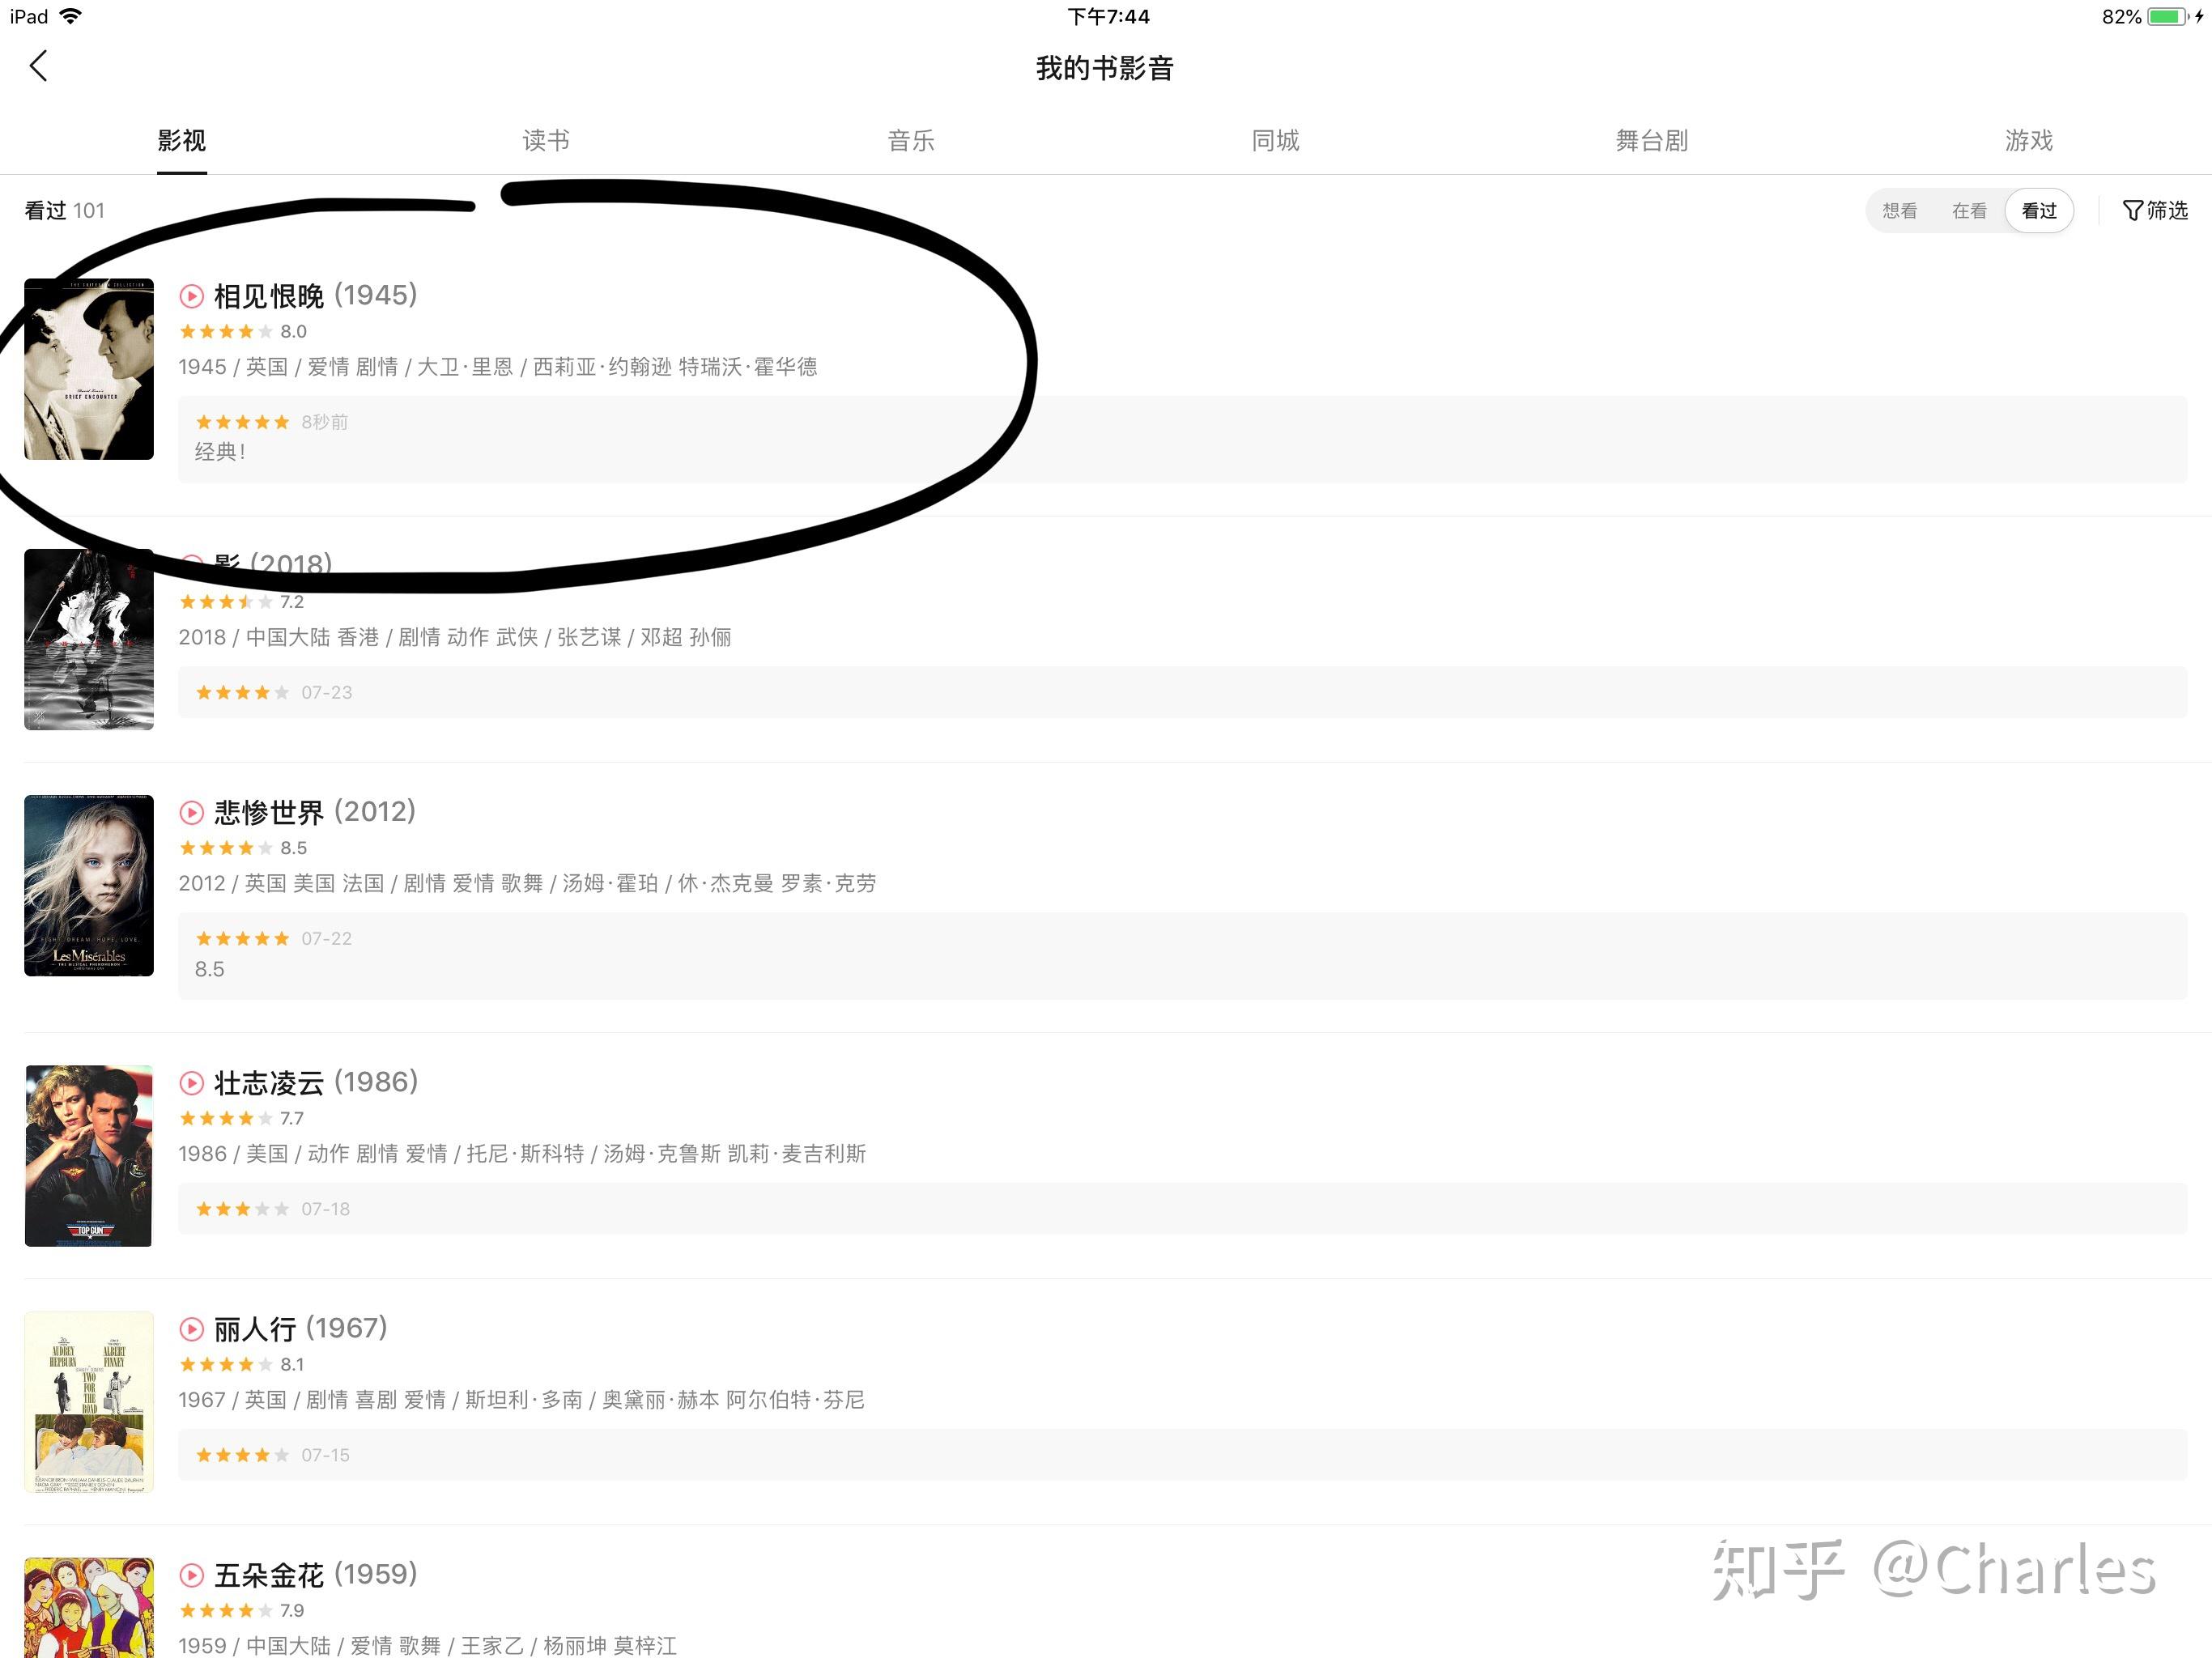This screenshot has width=2212, height=1658.
Task: Go back using the top-left arrow
Action: (x=39, y=66)
